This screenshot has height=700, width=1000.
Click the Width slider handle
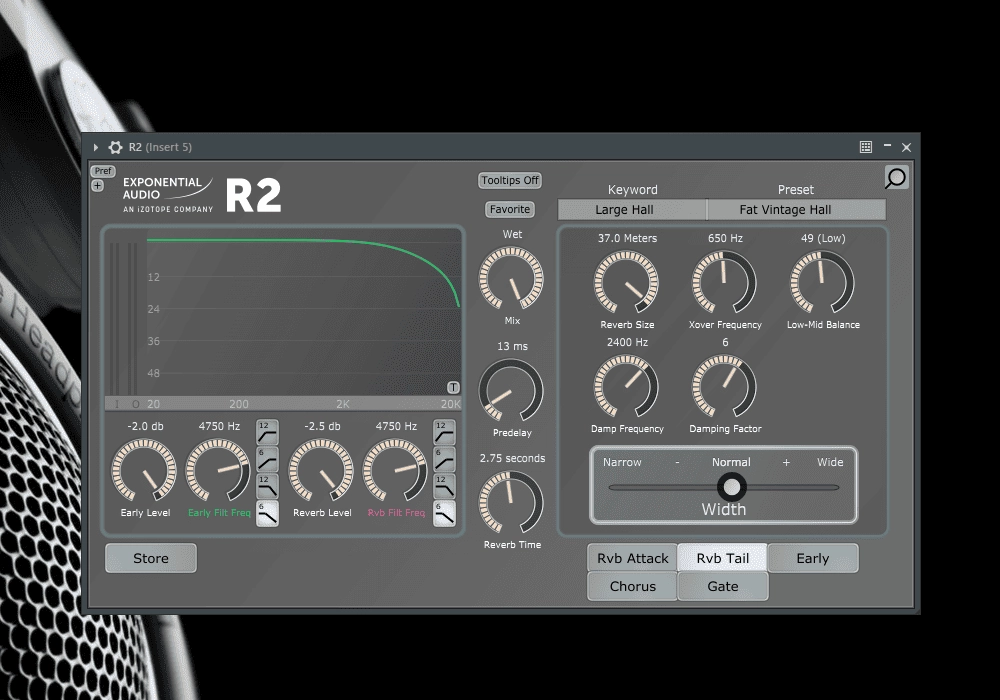732,487
